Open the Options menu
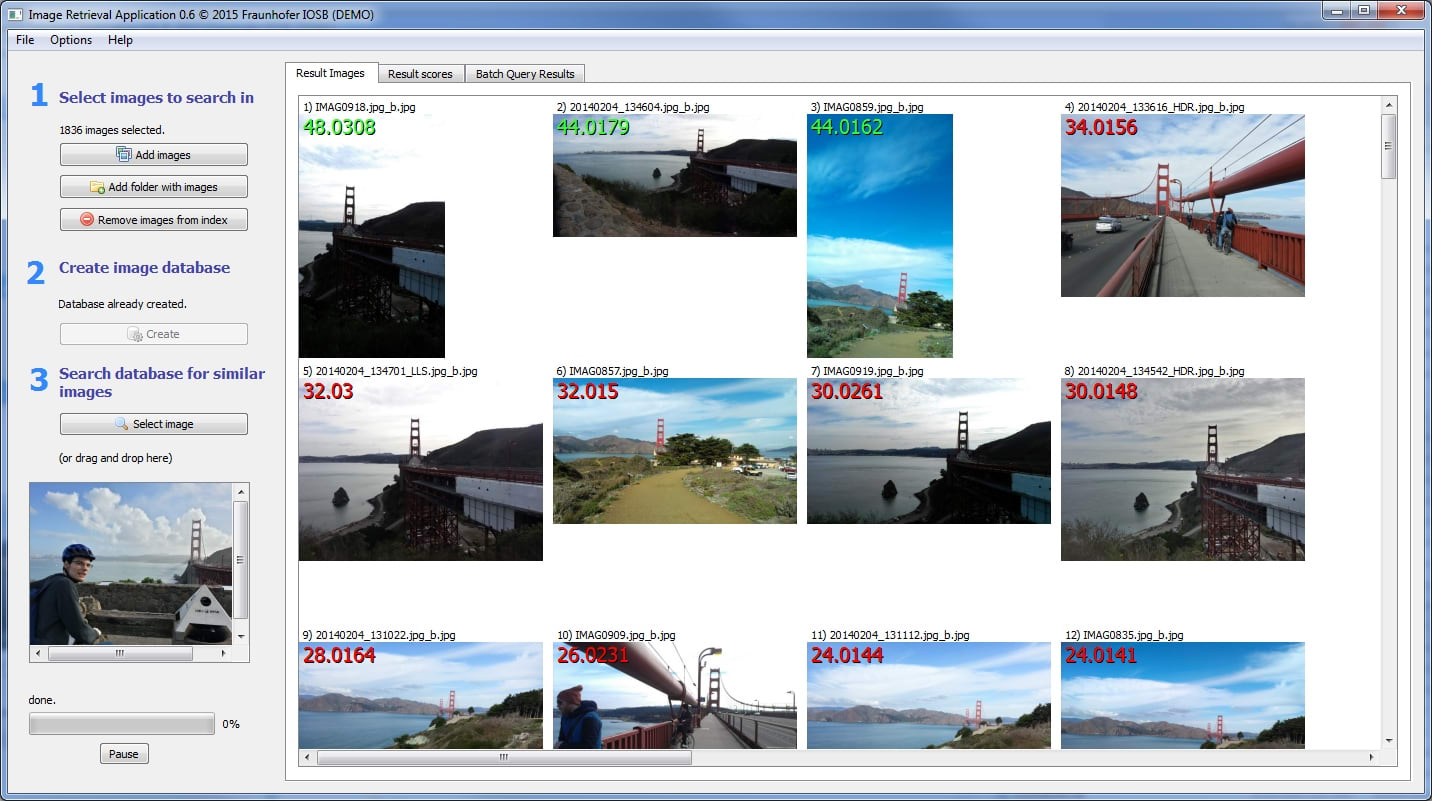This screenshot has width=1432, height=801. pyautogui.click(x=71, y=40)
